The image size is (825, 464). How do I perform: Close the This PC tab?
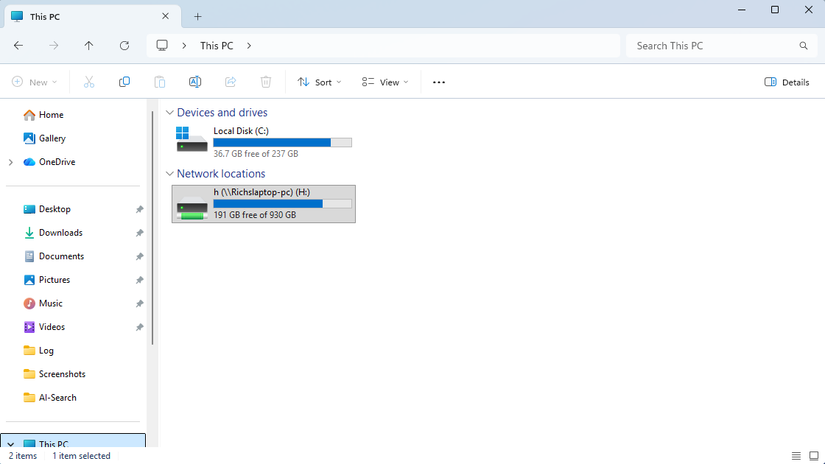pyautogui.click(x=165, y=16)
